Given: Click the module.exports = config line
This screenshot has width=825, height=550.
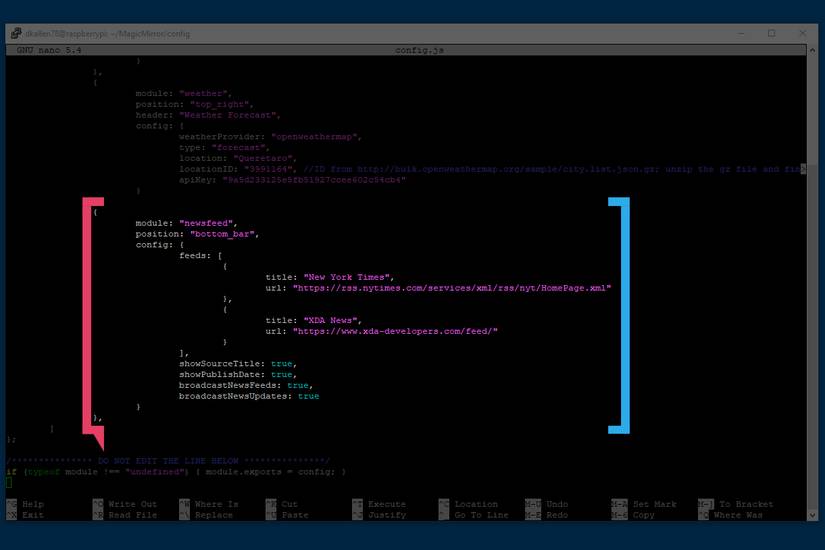Looking at the screenshot, I should click(176, 472).
